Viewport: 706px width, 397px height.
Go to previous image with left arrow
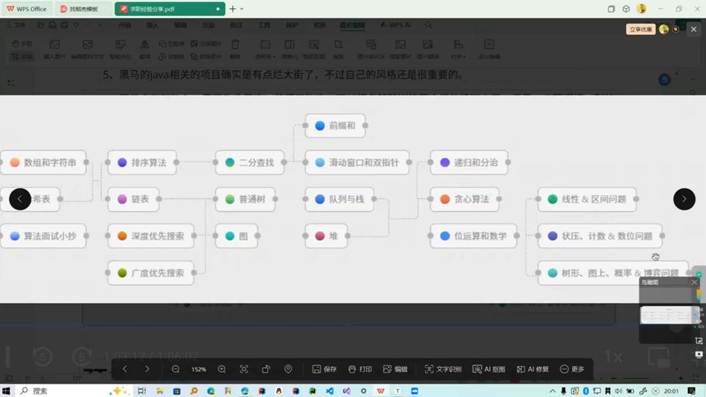pos(20,199)
